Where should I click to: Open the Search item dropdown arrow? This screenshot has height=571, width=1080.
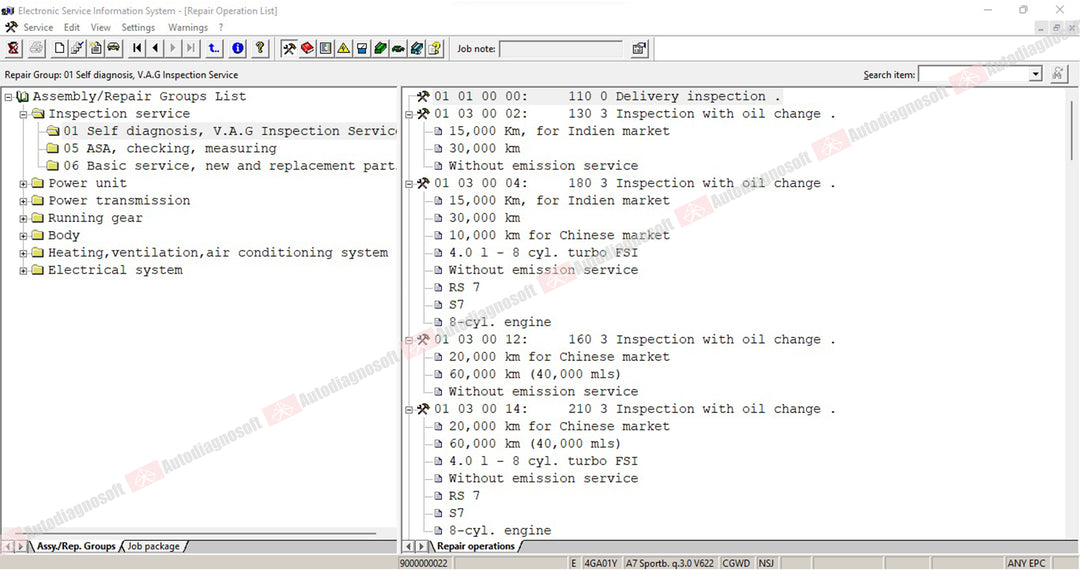pyautogui.click(x=1035, y=74)
